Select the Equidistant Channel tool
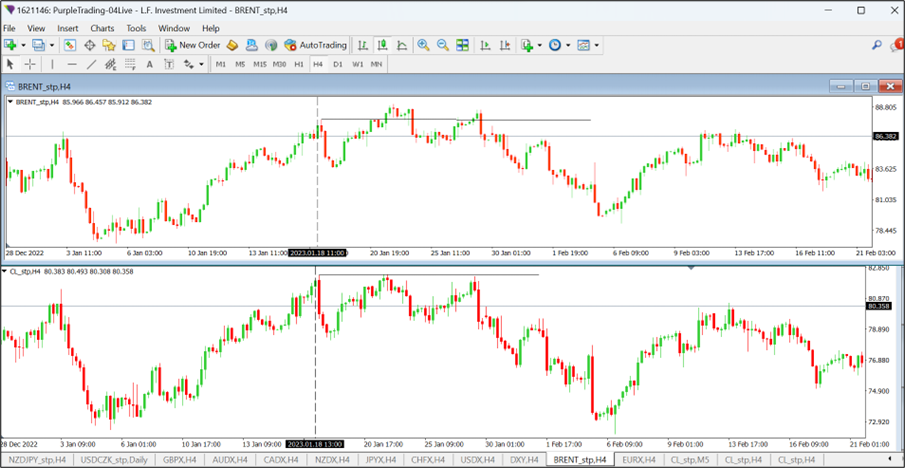The image size is (905, 468). pyautogui.click(x=110, y=64)
